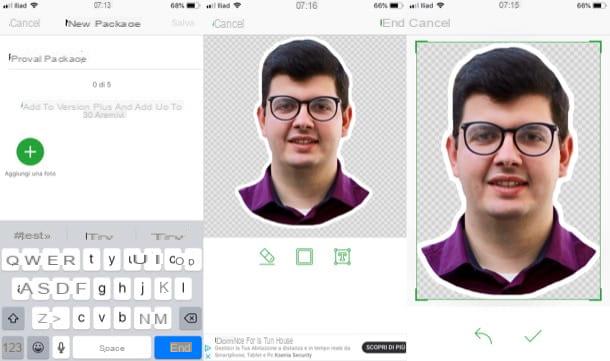Viewport: 610px width, 361px height.
Task: Cancel in the sticker editor screen
Action: [x=229, y=24]
